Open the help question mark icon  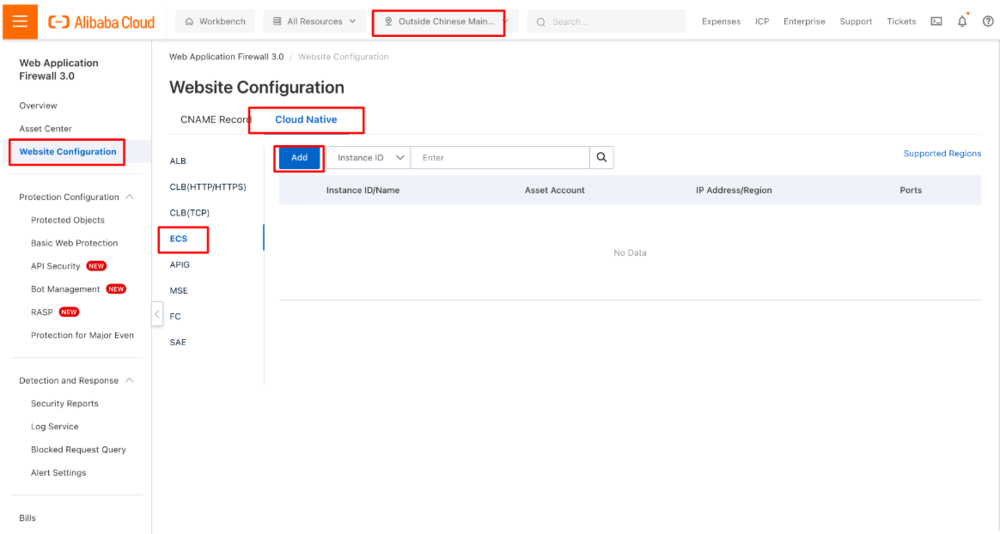pyautogui.click(x=988, y=21)
